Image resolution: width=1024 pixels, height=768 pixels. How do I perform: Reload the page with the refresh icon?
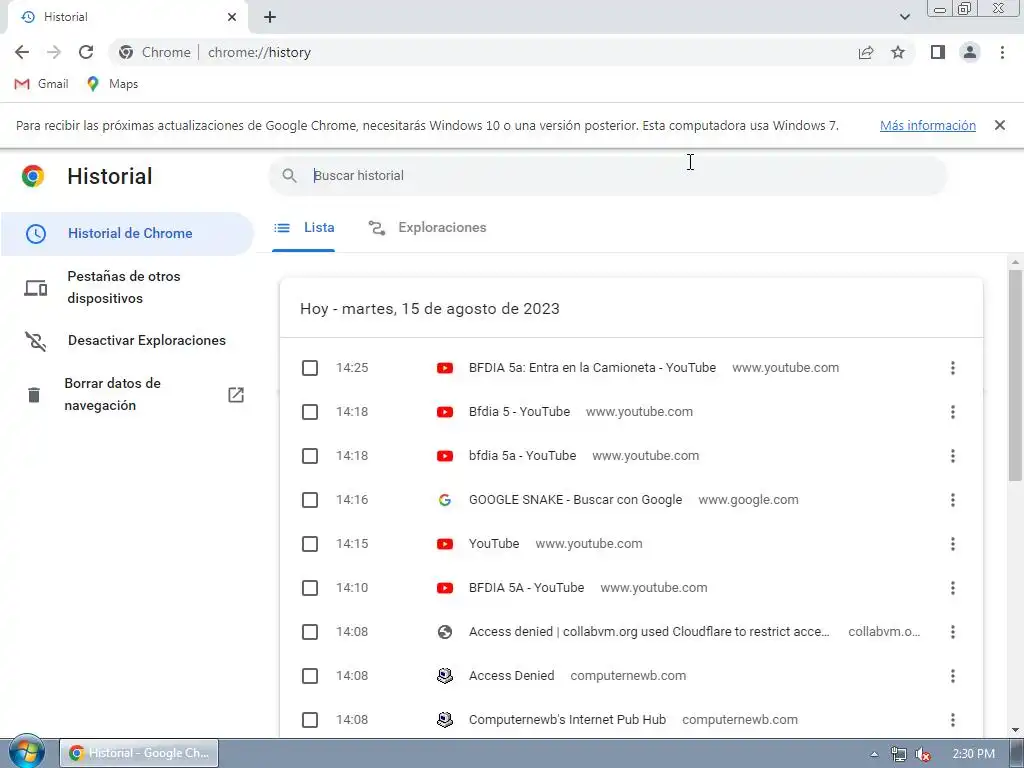[x=86, y=52]
